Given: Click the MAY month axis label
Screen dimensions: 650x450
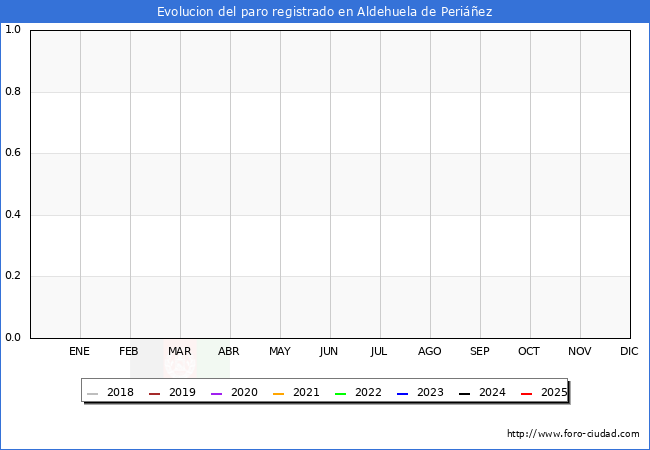Looking at the screenshot, I should 280,351.
